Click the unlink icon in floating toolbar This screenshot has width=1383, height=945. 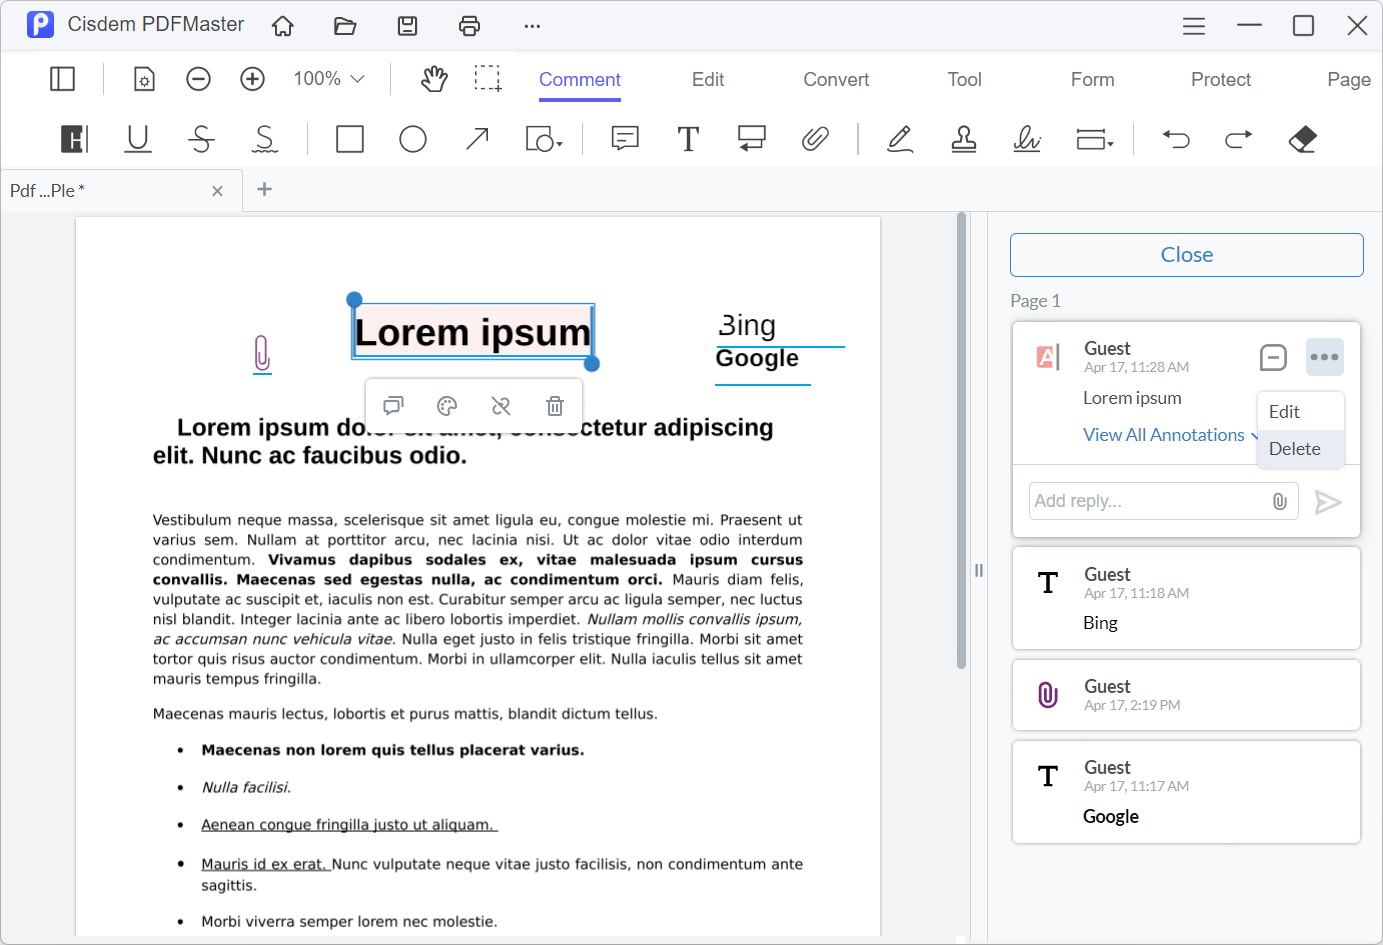(x=501, y=405)
